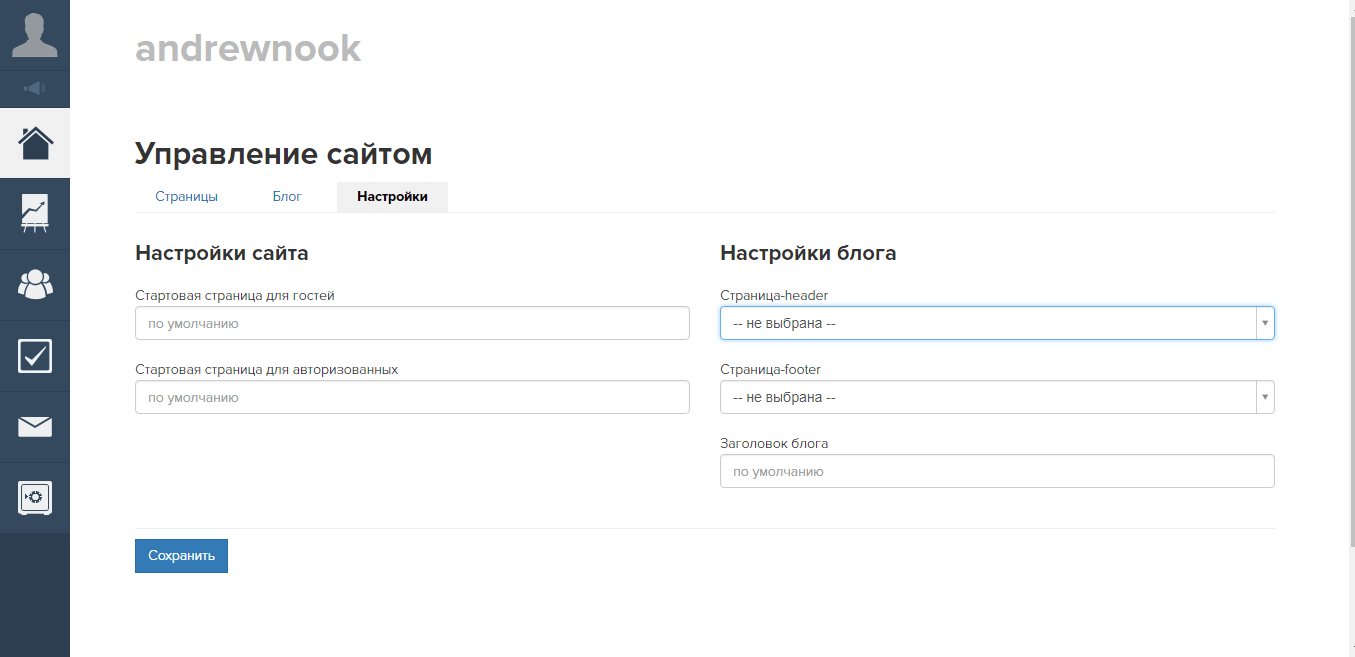Expand the Страница-footer dropdown
1355x657 pixels.
[996, 397]
